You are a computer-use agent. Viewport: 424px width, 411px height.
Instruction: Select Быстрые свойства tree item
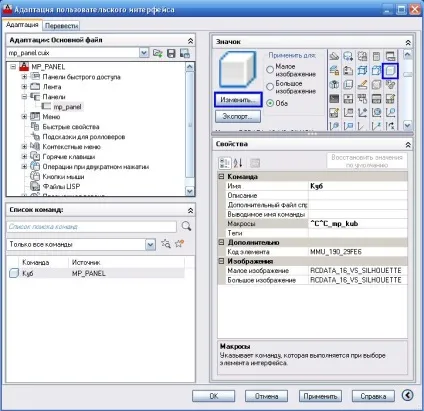[71, 127]
